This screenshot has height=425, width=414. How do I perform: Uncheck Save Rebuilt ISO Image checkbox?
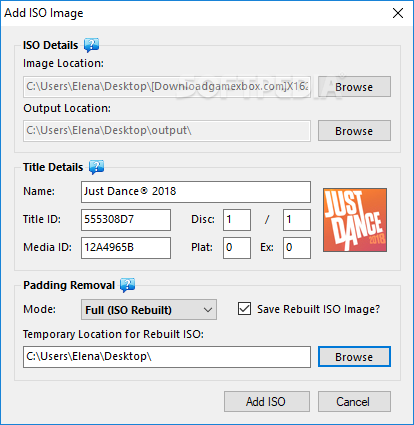(x=244, y=309)
